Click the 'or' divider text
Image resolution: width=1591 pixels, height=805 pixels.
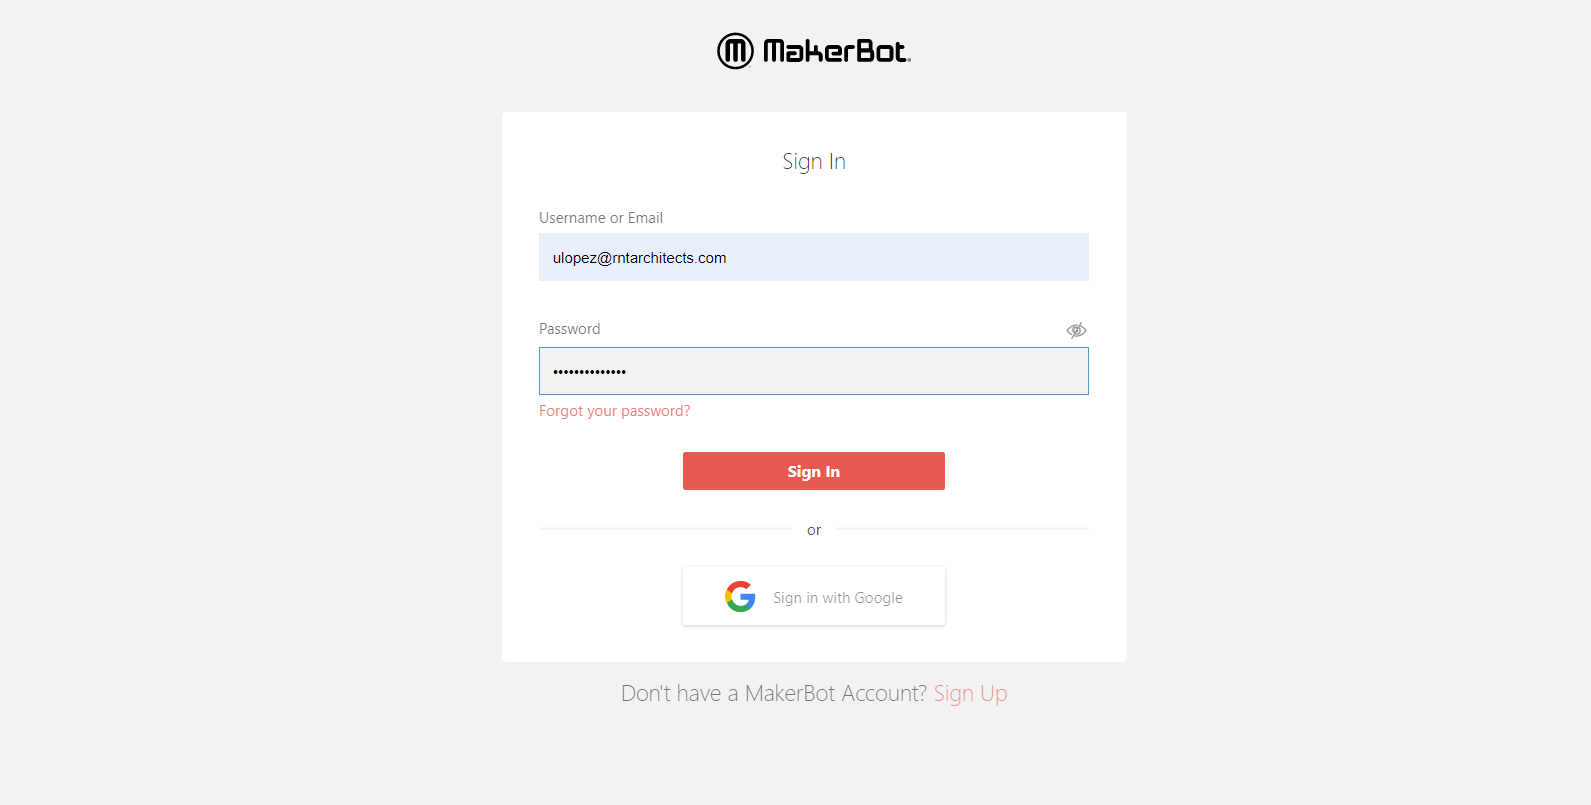pos(814,530)
